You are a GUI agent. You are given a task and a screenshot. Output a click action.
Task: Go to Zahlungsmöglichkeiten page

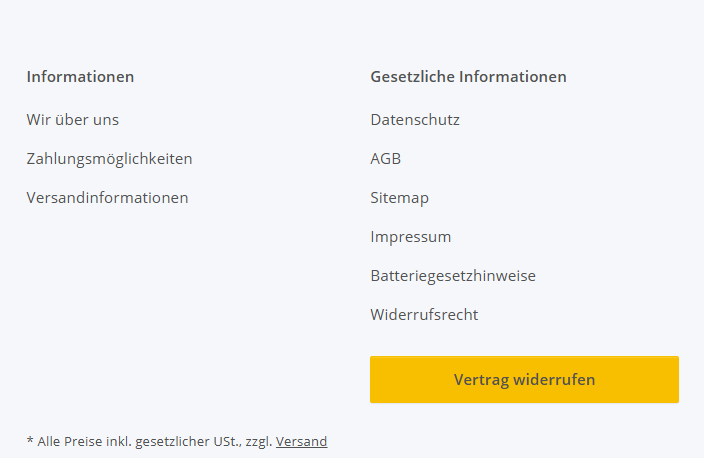click(109, 159)
